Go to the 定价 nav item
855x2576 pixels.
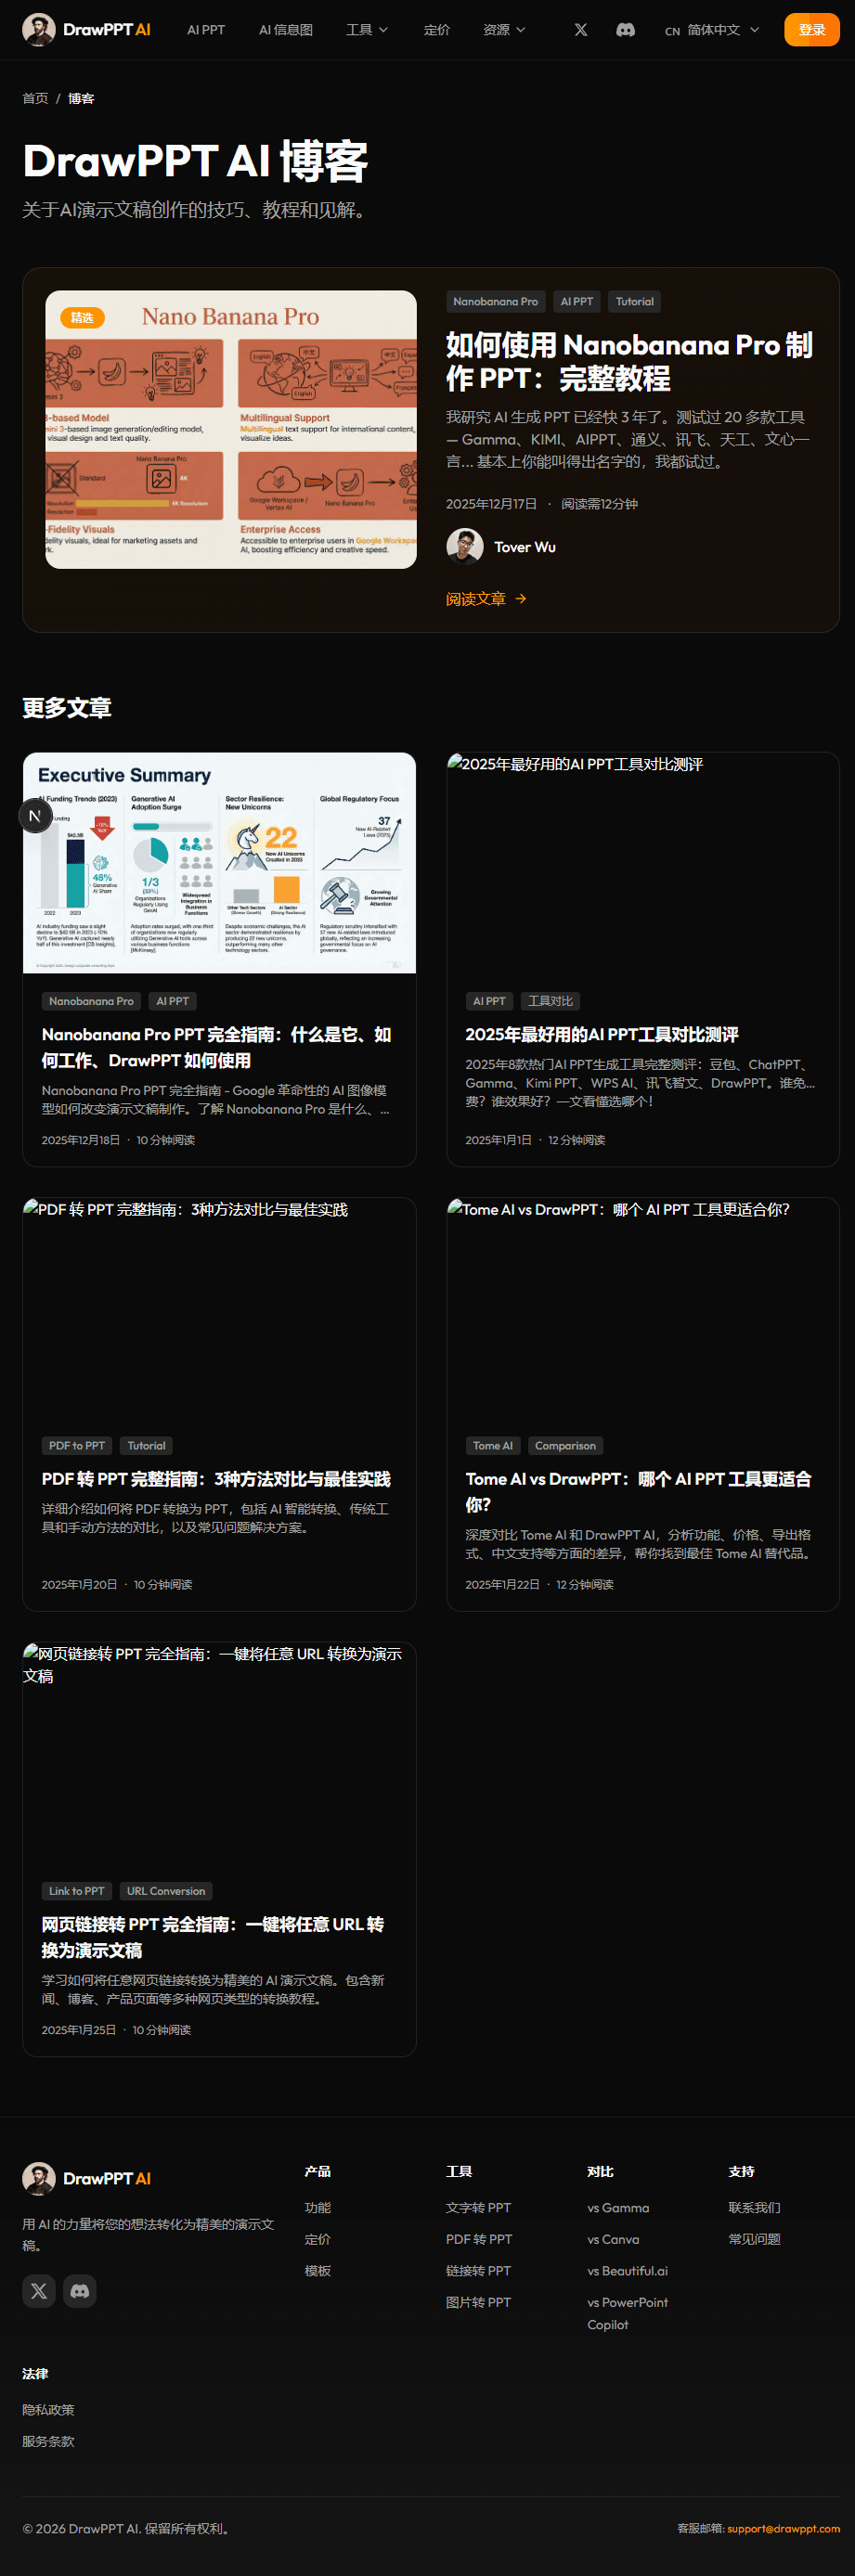click(437, 30)
